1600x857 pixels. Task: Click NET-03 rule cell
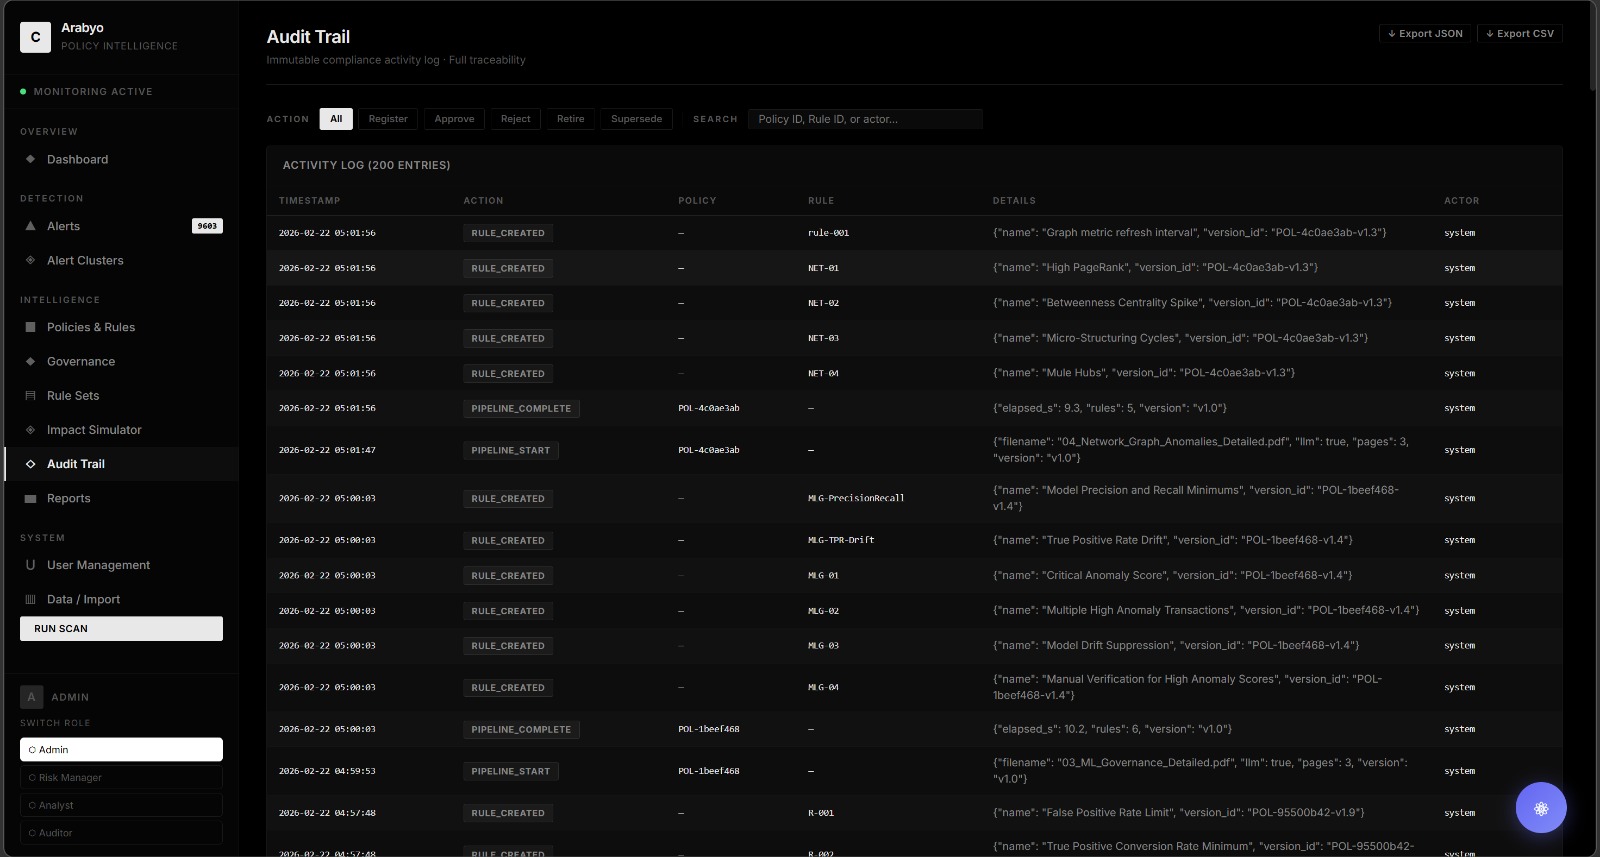[823, 338]
